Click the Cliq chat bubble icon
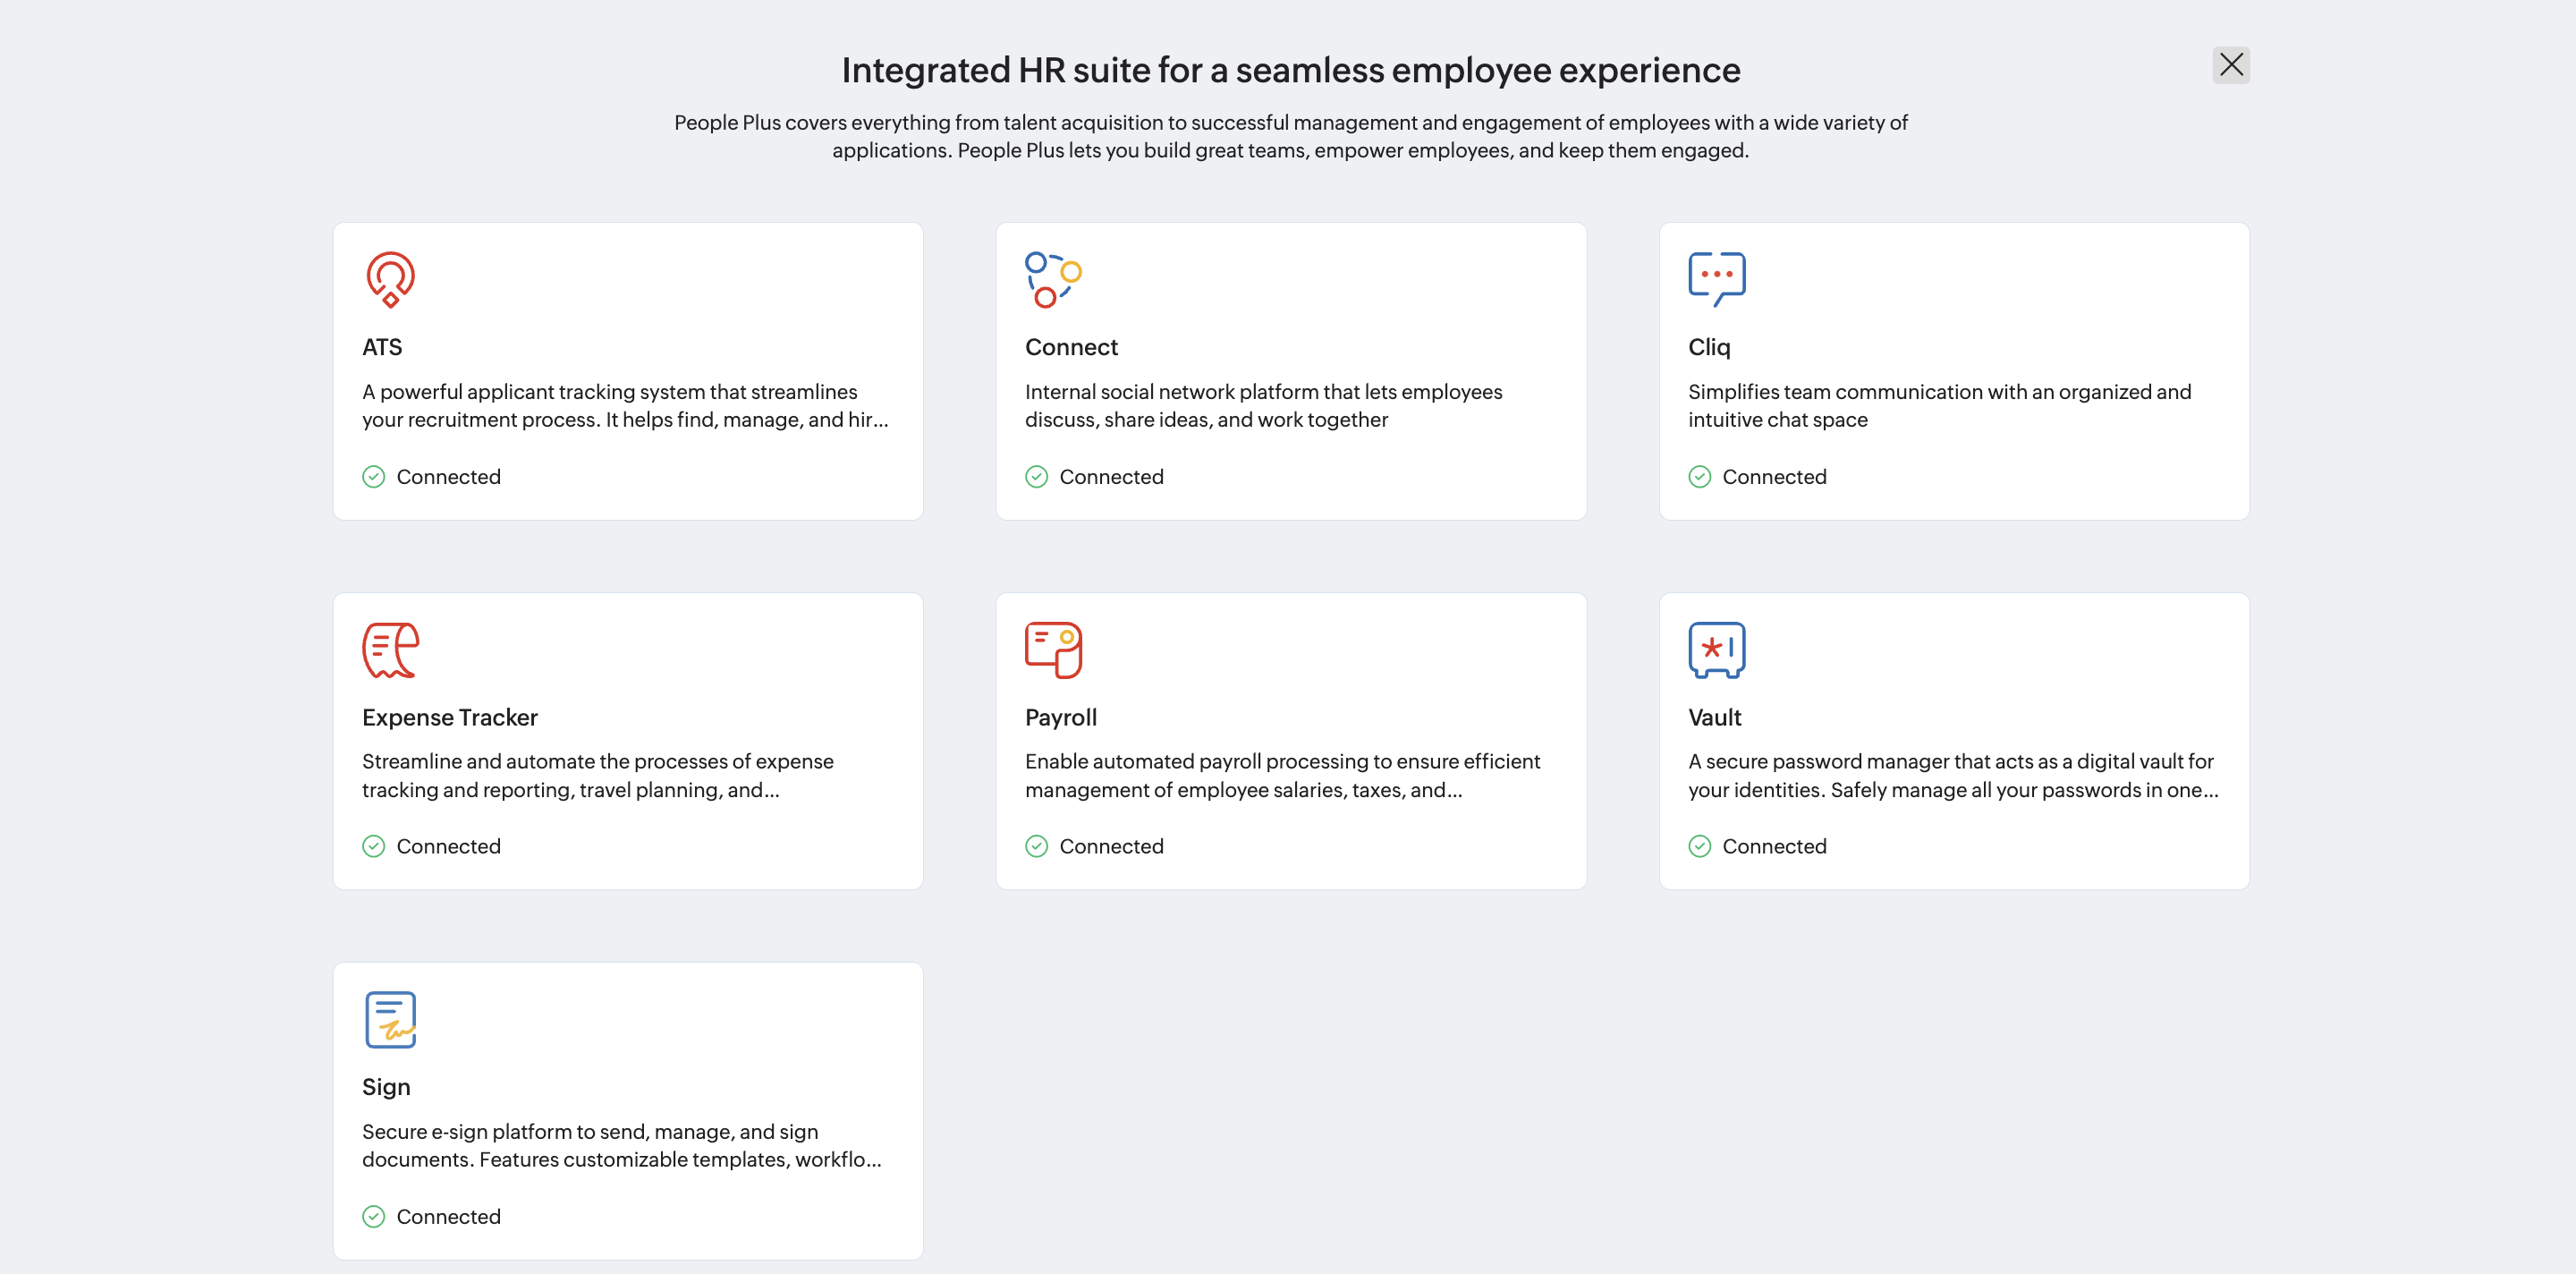 (1716, 279)
